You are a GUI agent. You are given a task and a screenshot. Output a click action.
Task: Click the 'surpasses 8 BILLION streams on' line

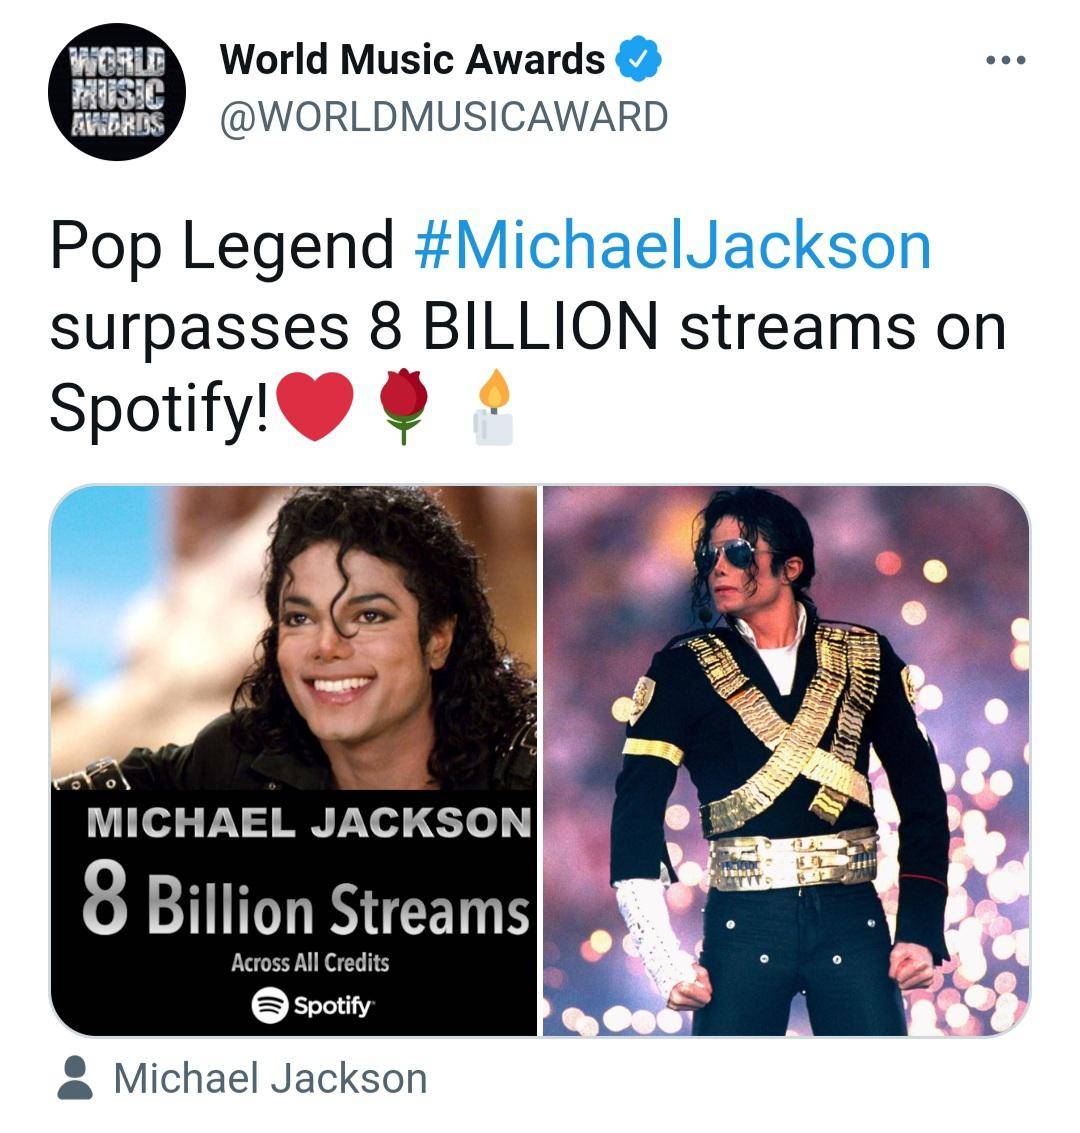(528, 327)
